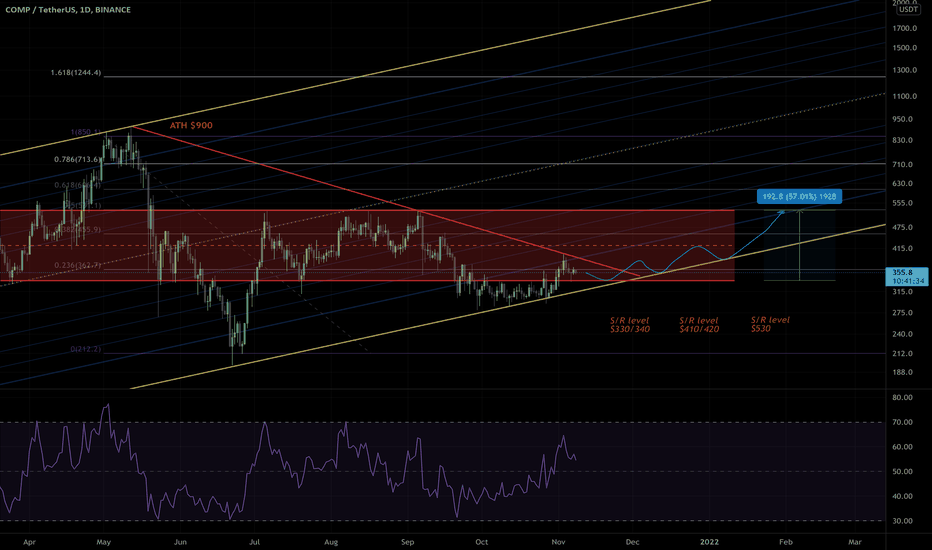Screen dimensions: 932x550
Task: Click the Jul date on time axis
Action: pos(255,542)
